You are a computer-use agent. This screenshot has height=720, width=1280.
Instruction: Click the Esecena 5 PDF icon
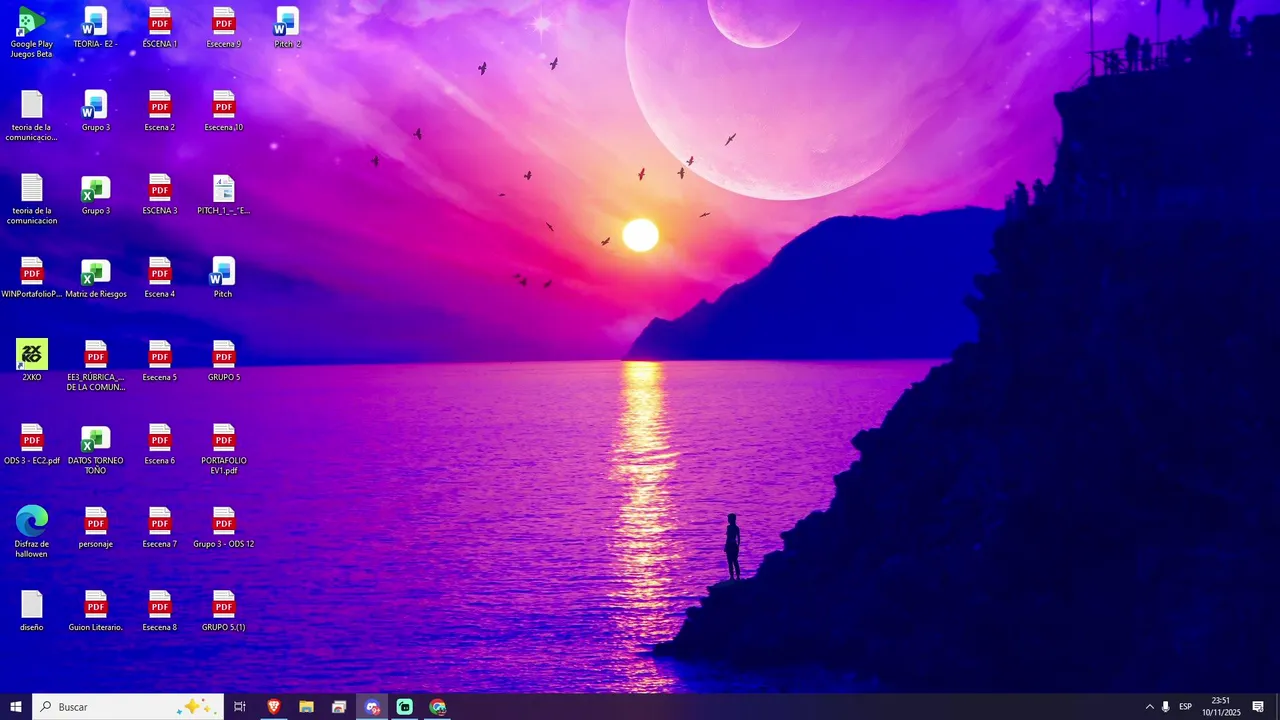pos(160,361)
